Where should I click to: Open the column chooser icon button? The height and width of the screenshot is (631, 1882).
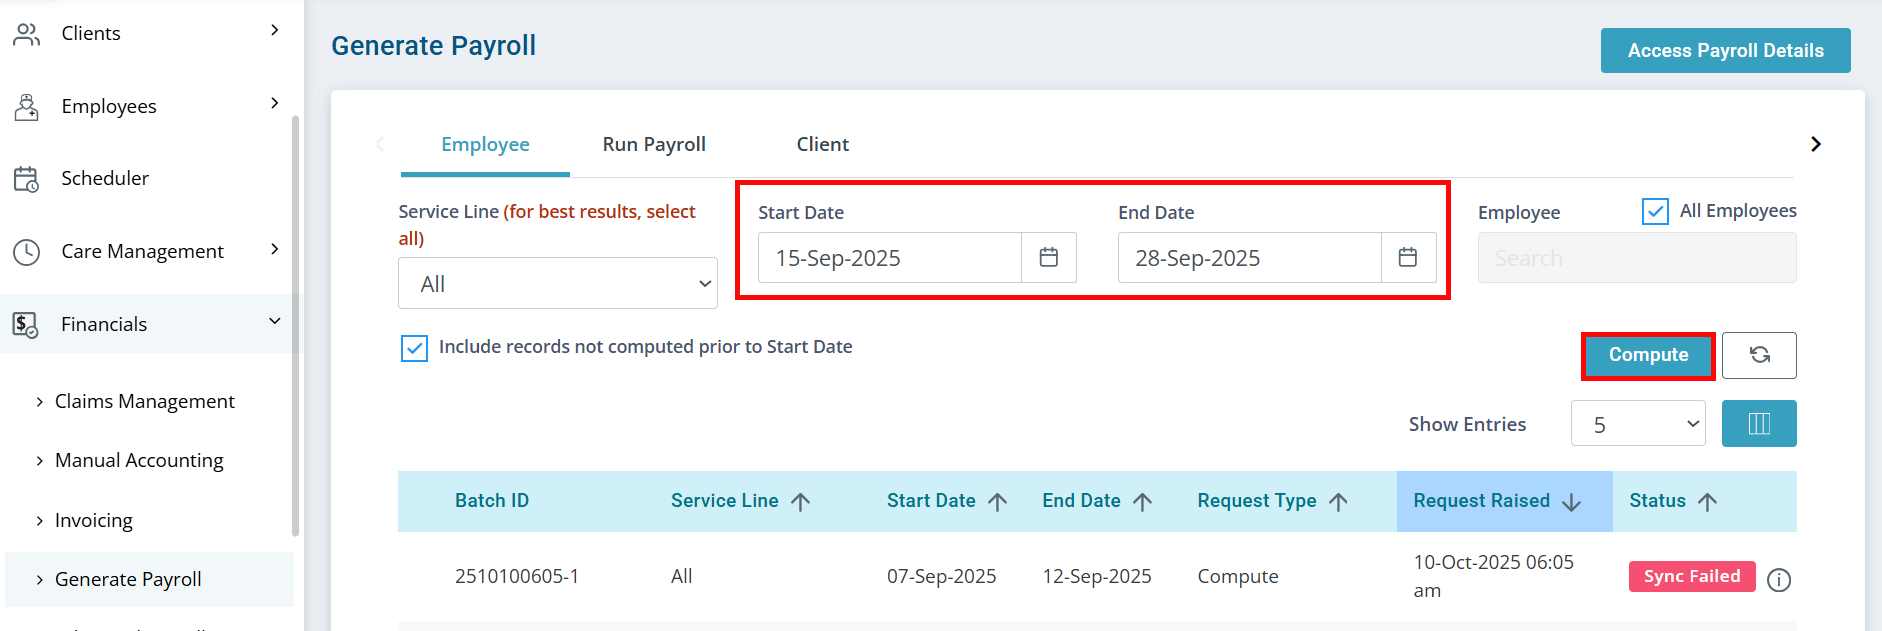(1758, 424)
